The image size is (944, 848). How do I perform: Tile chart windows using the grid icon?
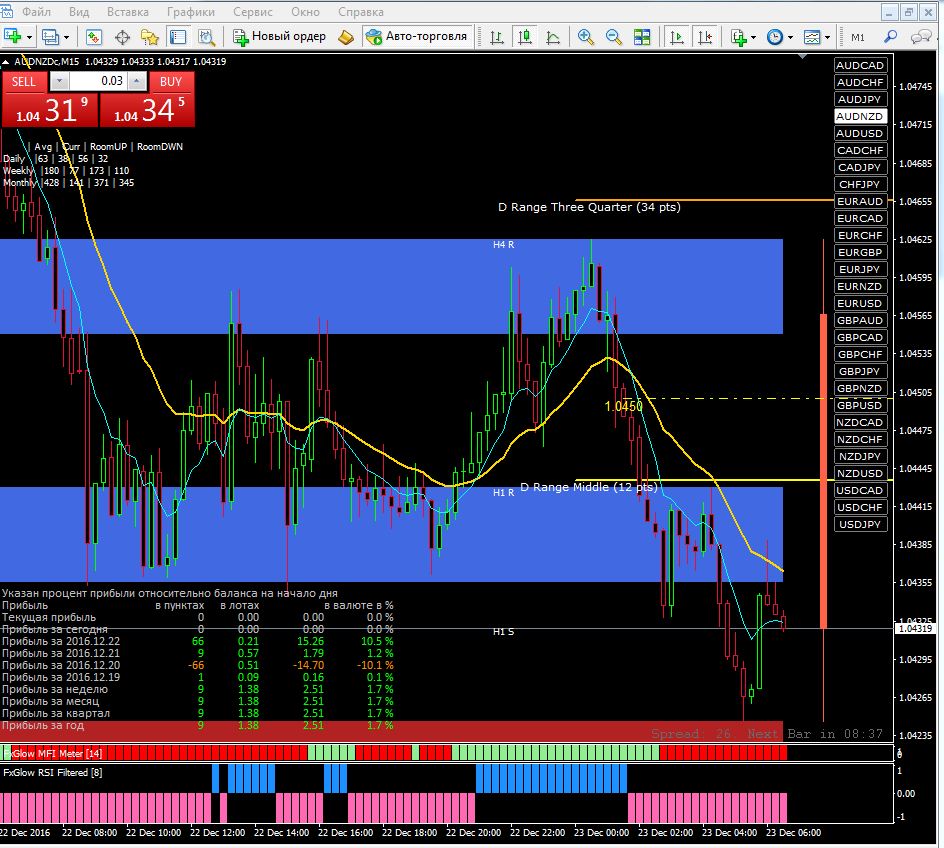[x=642, y=37]
